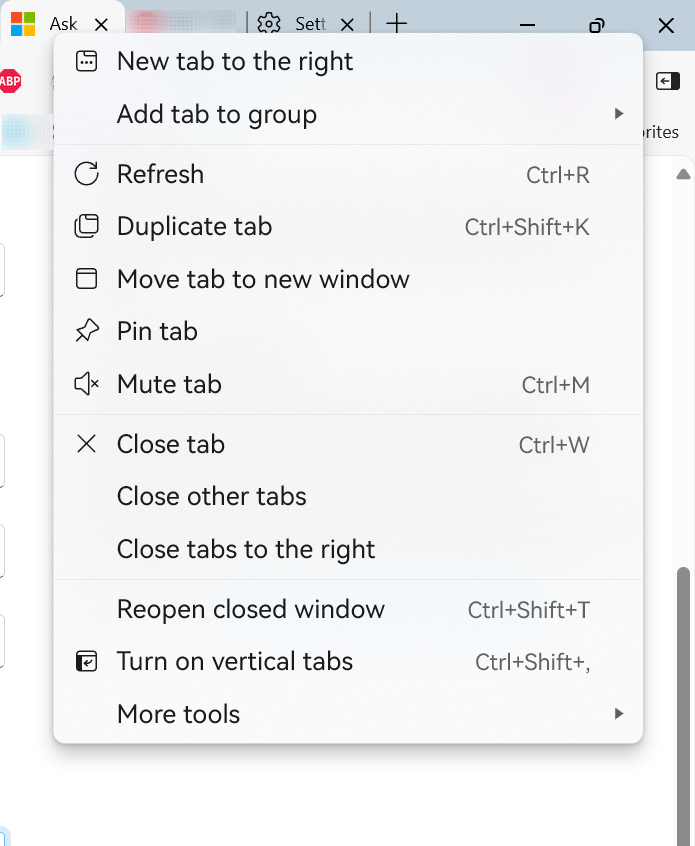Click the X icon next to Close tab
The image size is (695, 846).
(x=86, y=444)
